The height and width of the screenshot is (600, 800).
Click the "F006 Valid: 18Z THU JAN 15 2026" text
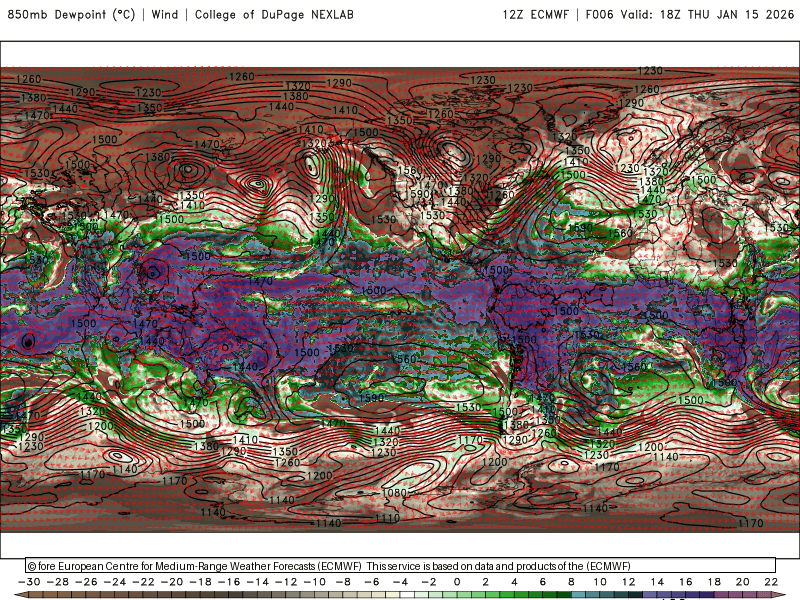tap(690, 14)
